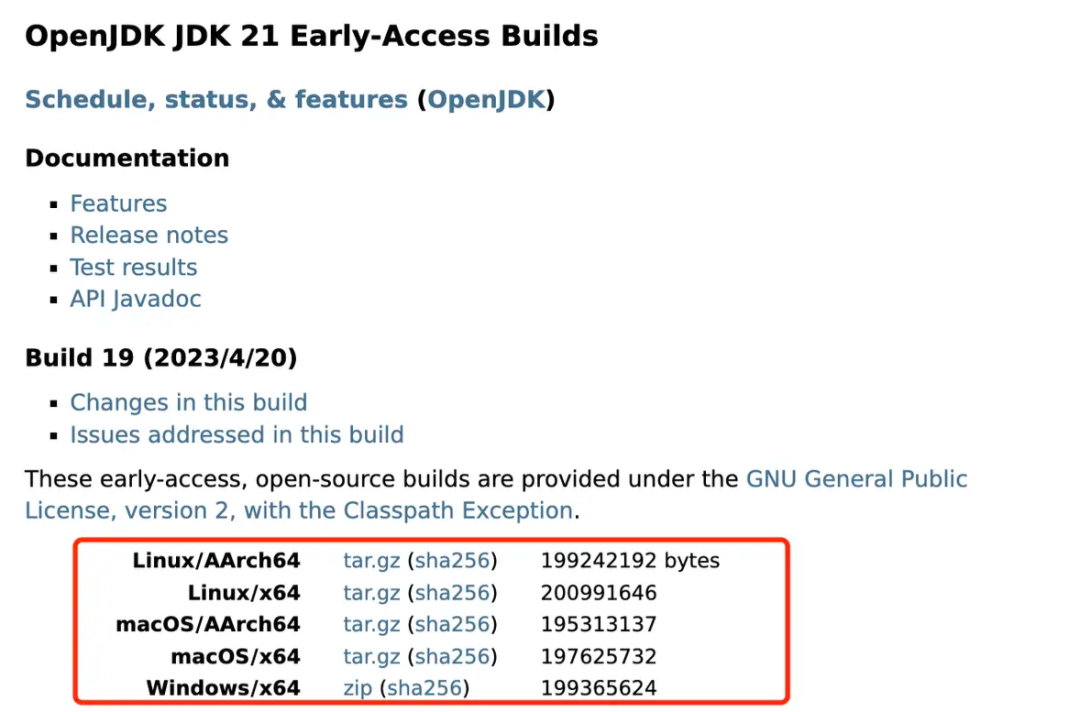Download the macOS/x64 tar.gz

372,657
